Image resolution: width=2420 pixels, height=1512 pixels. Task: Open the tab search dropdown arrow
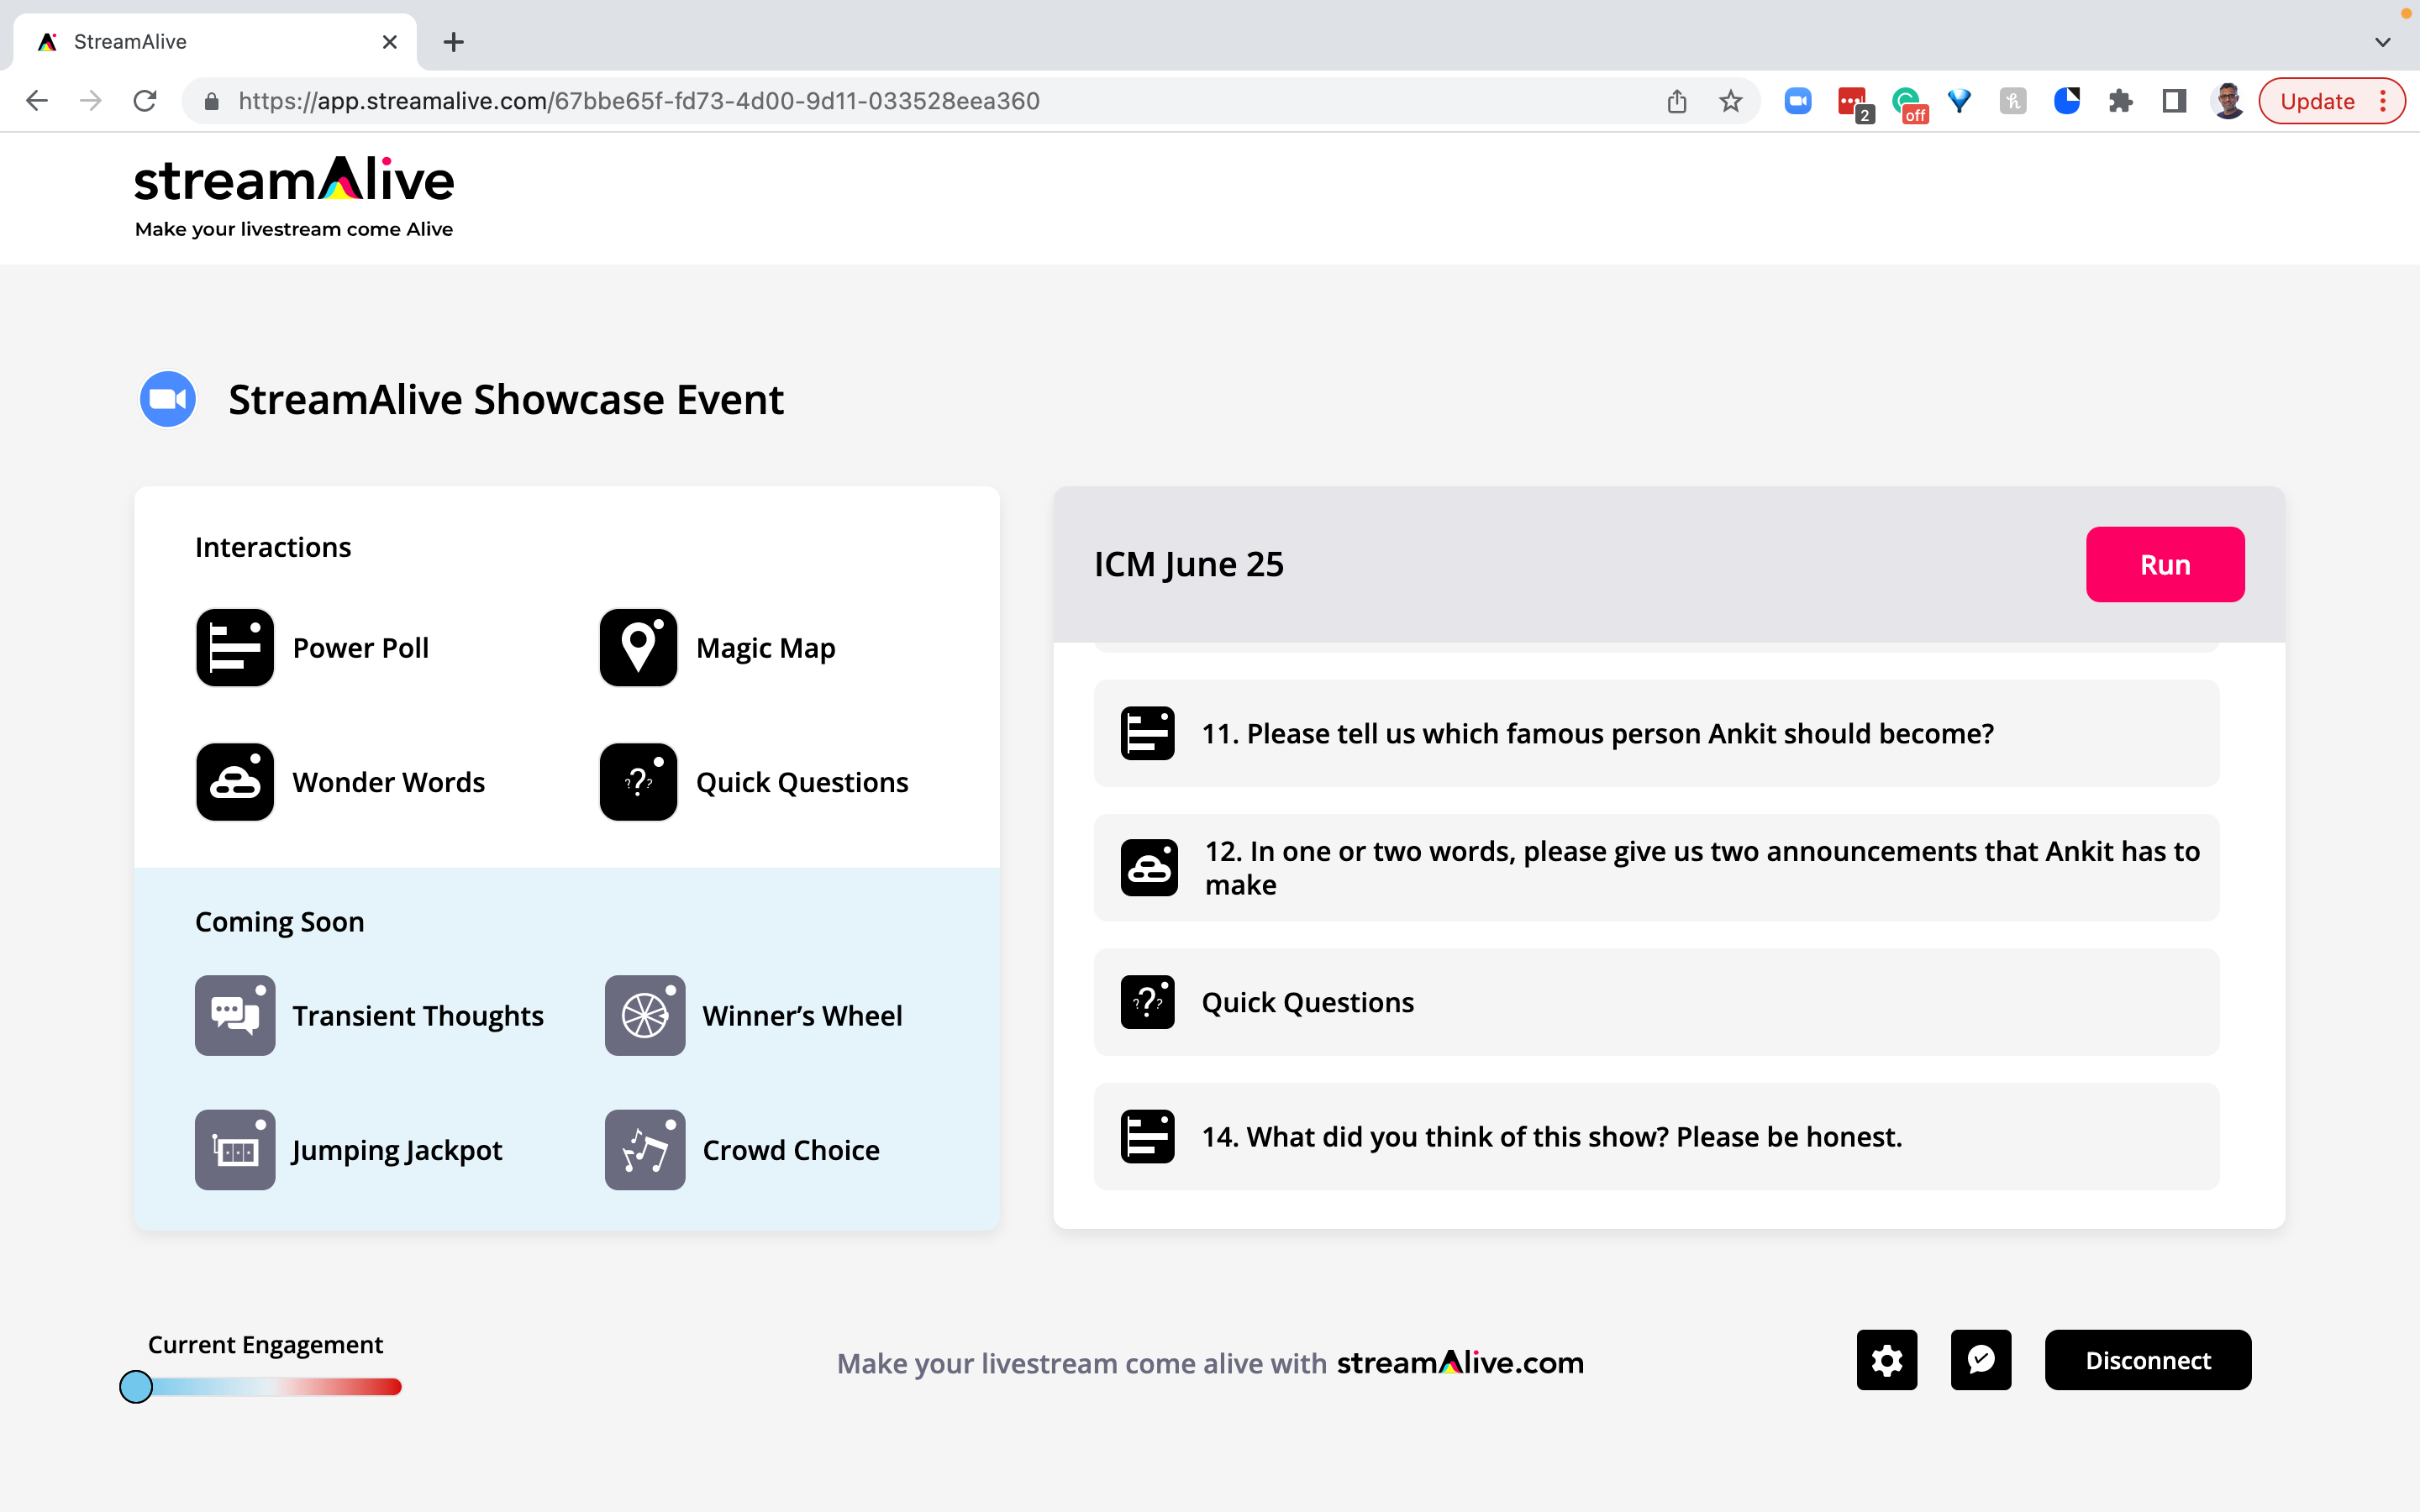point(2383,42)
